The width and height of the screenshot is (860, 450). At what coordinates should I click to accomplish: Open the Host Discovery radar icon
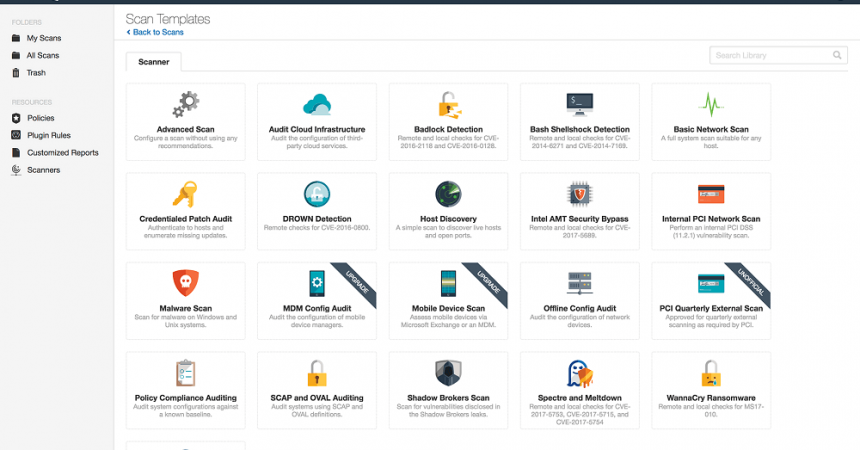[448, 194]
